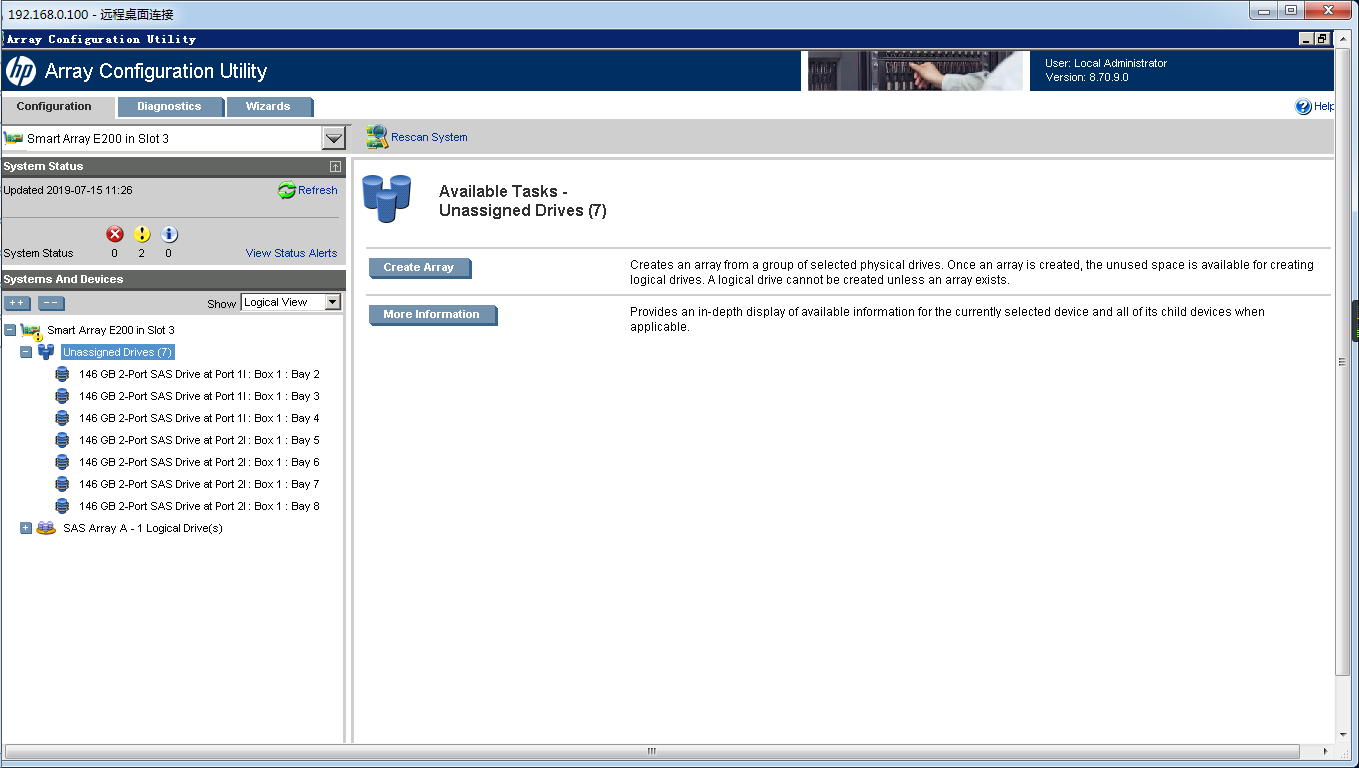Collapse the System Status panel header icon
The width and height of the screenshot is (1359, 768).
click(x=335, y=167)
